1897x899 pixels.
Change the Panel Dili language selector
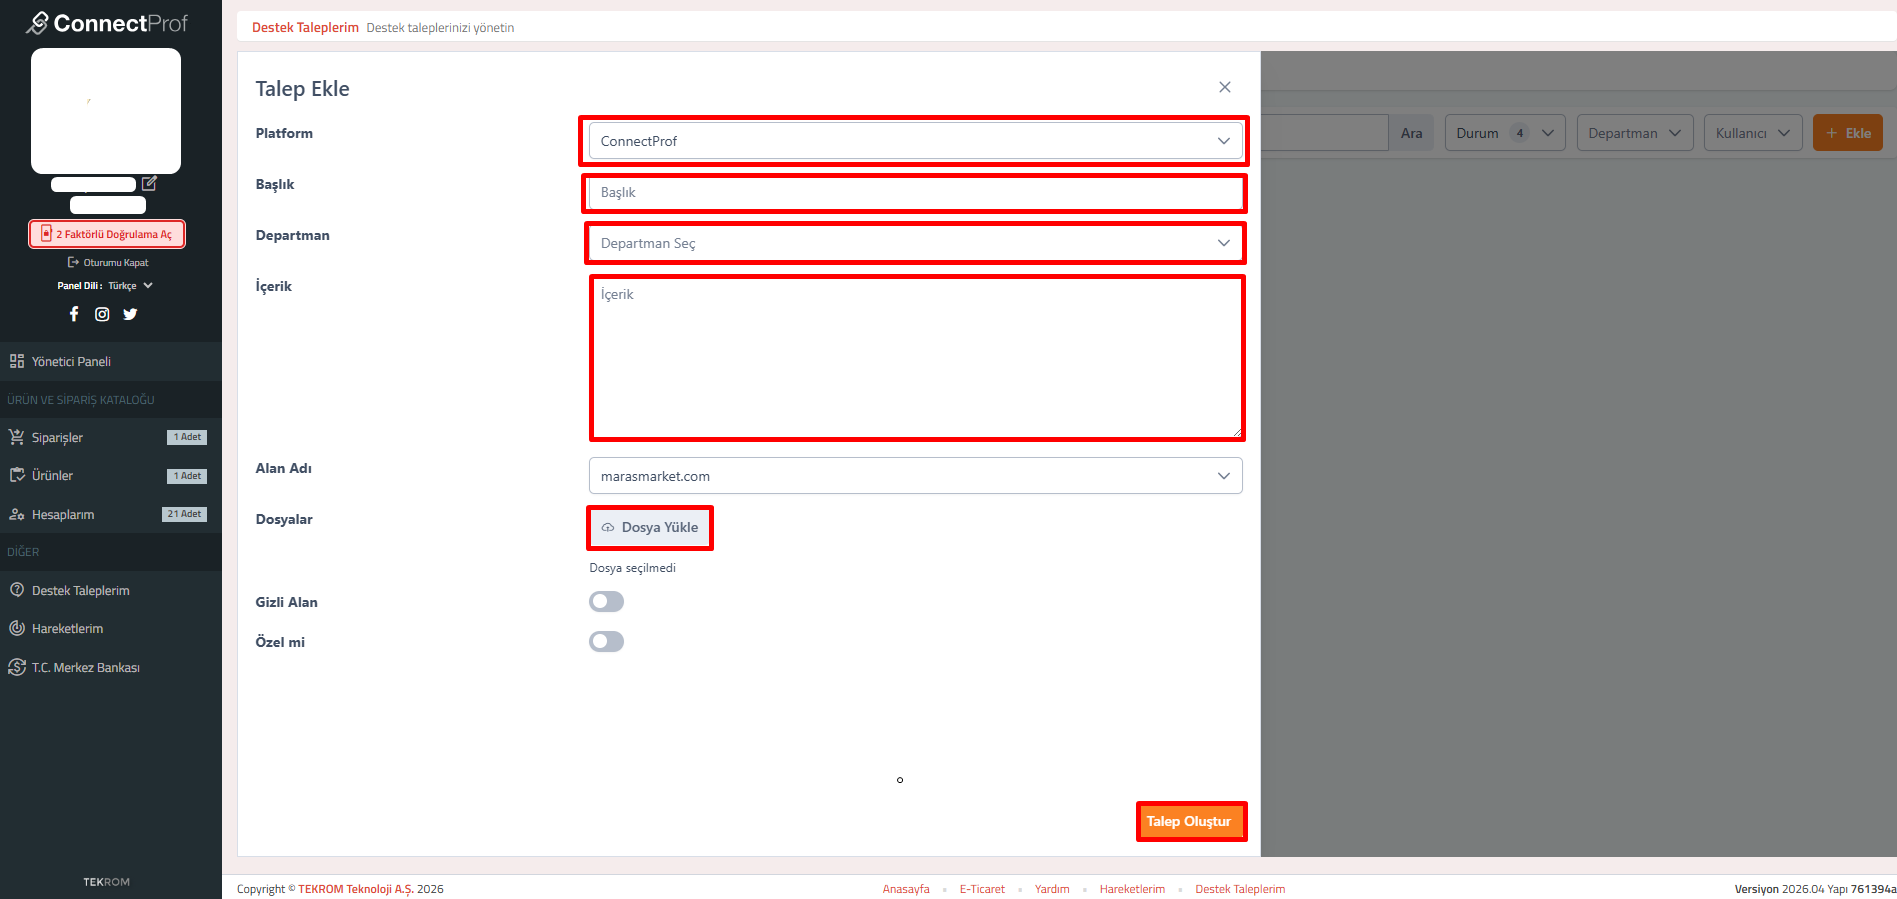click(x=130, y=286)
